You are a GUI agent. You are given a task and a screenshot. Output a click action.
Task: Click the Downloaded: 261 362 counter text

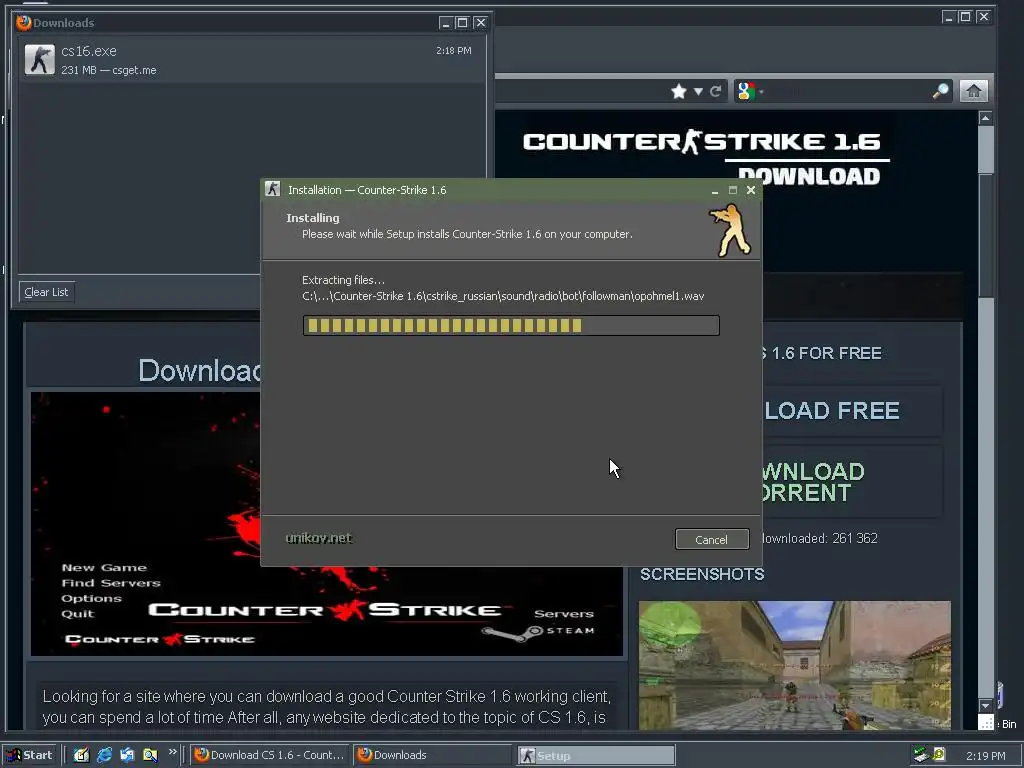(820, 538)
